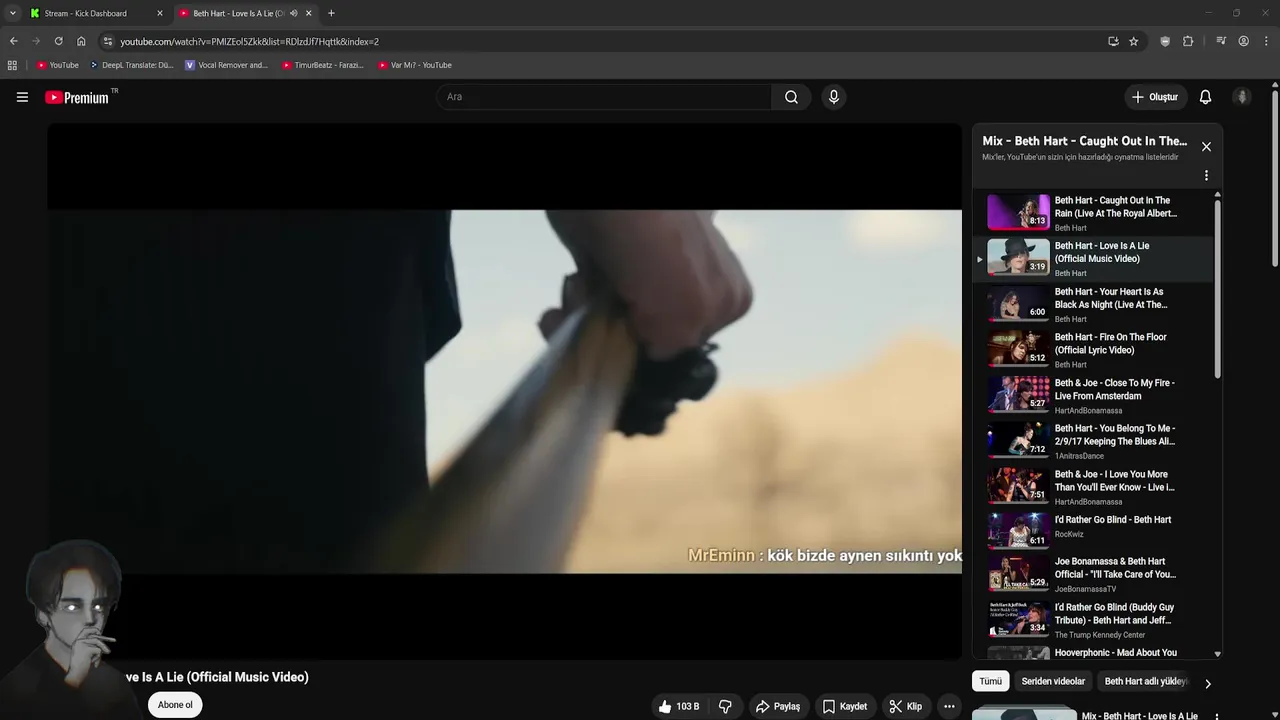Open the media controls toolbar icon
This screenshot has height=720, width=1280.
tap(1221, 41)
